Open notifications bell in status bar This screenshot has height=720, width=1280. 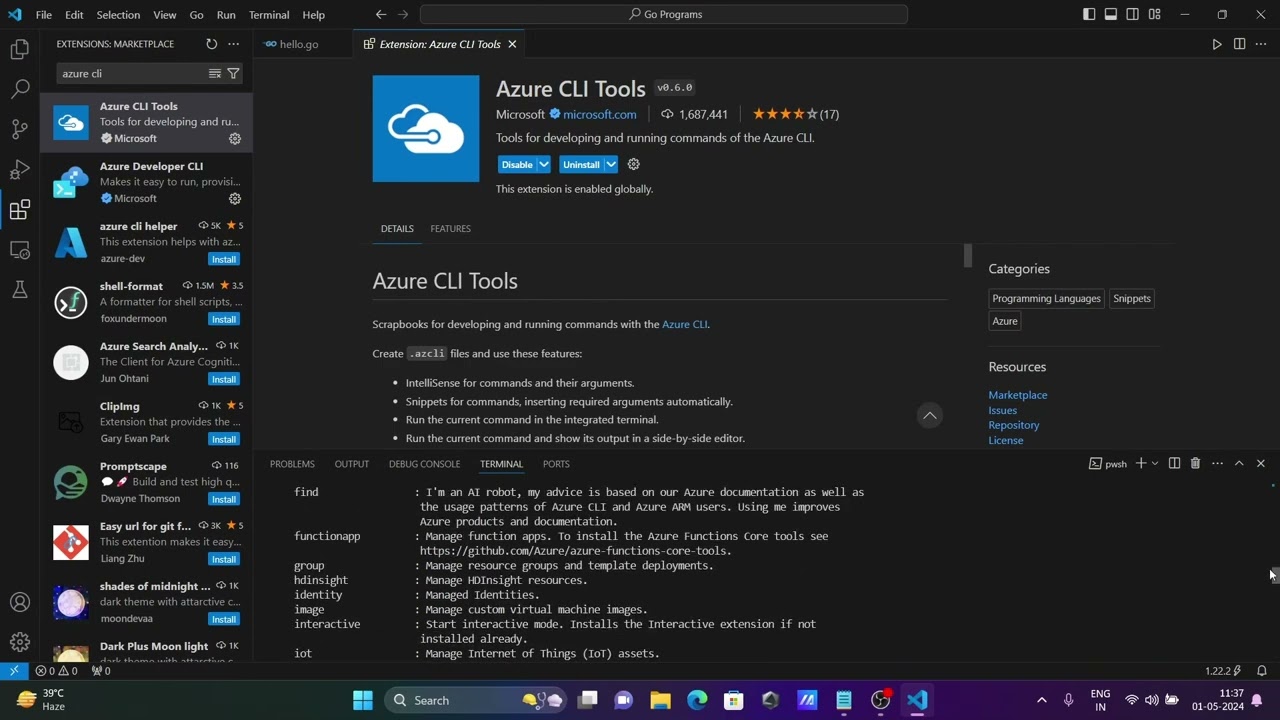pos(1262,671)
